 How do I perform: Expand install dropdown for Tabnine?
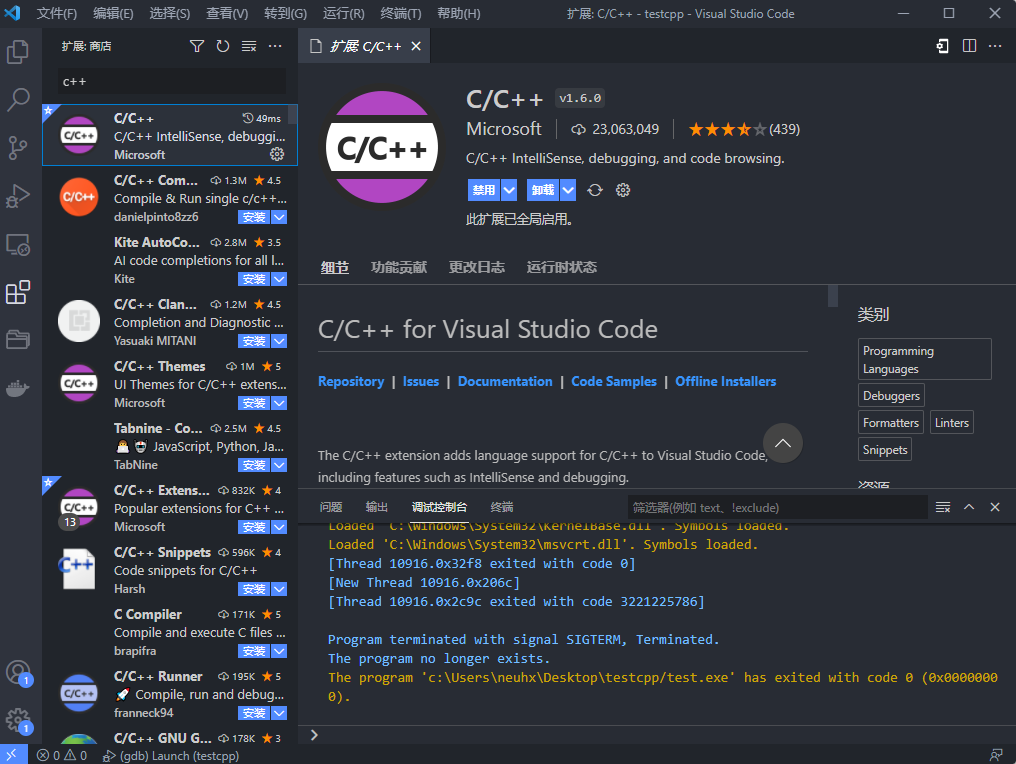point(279,465)
